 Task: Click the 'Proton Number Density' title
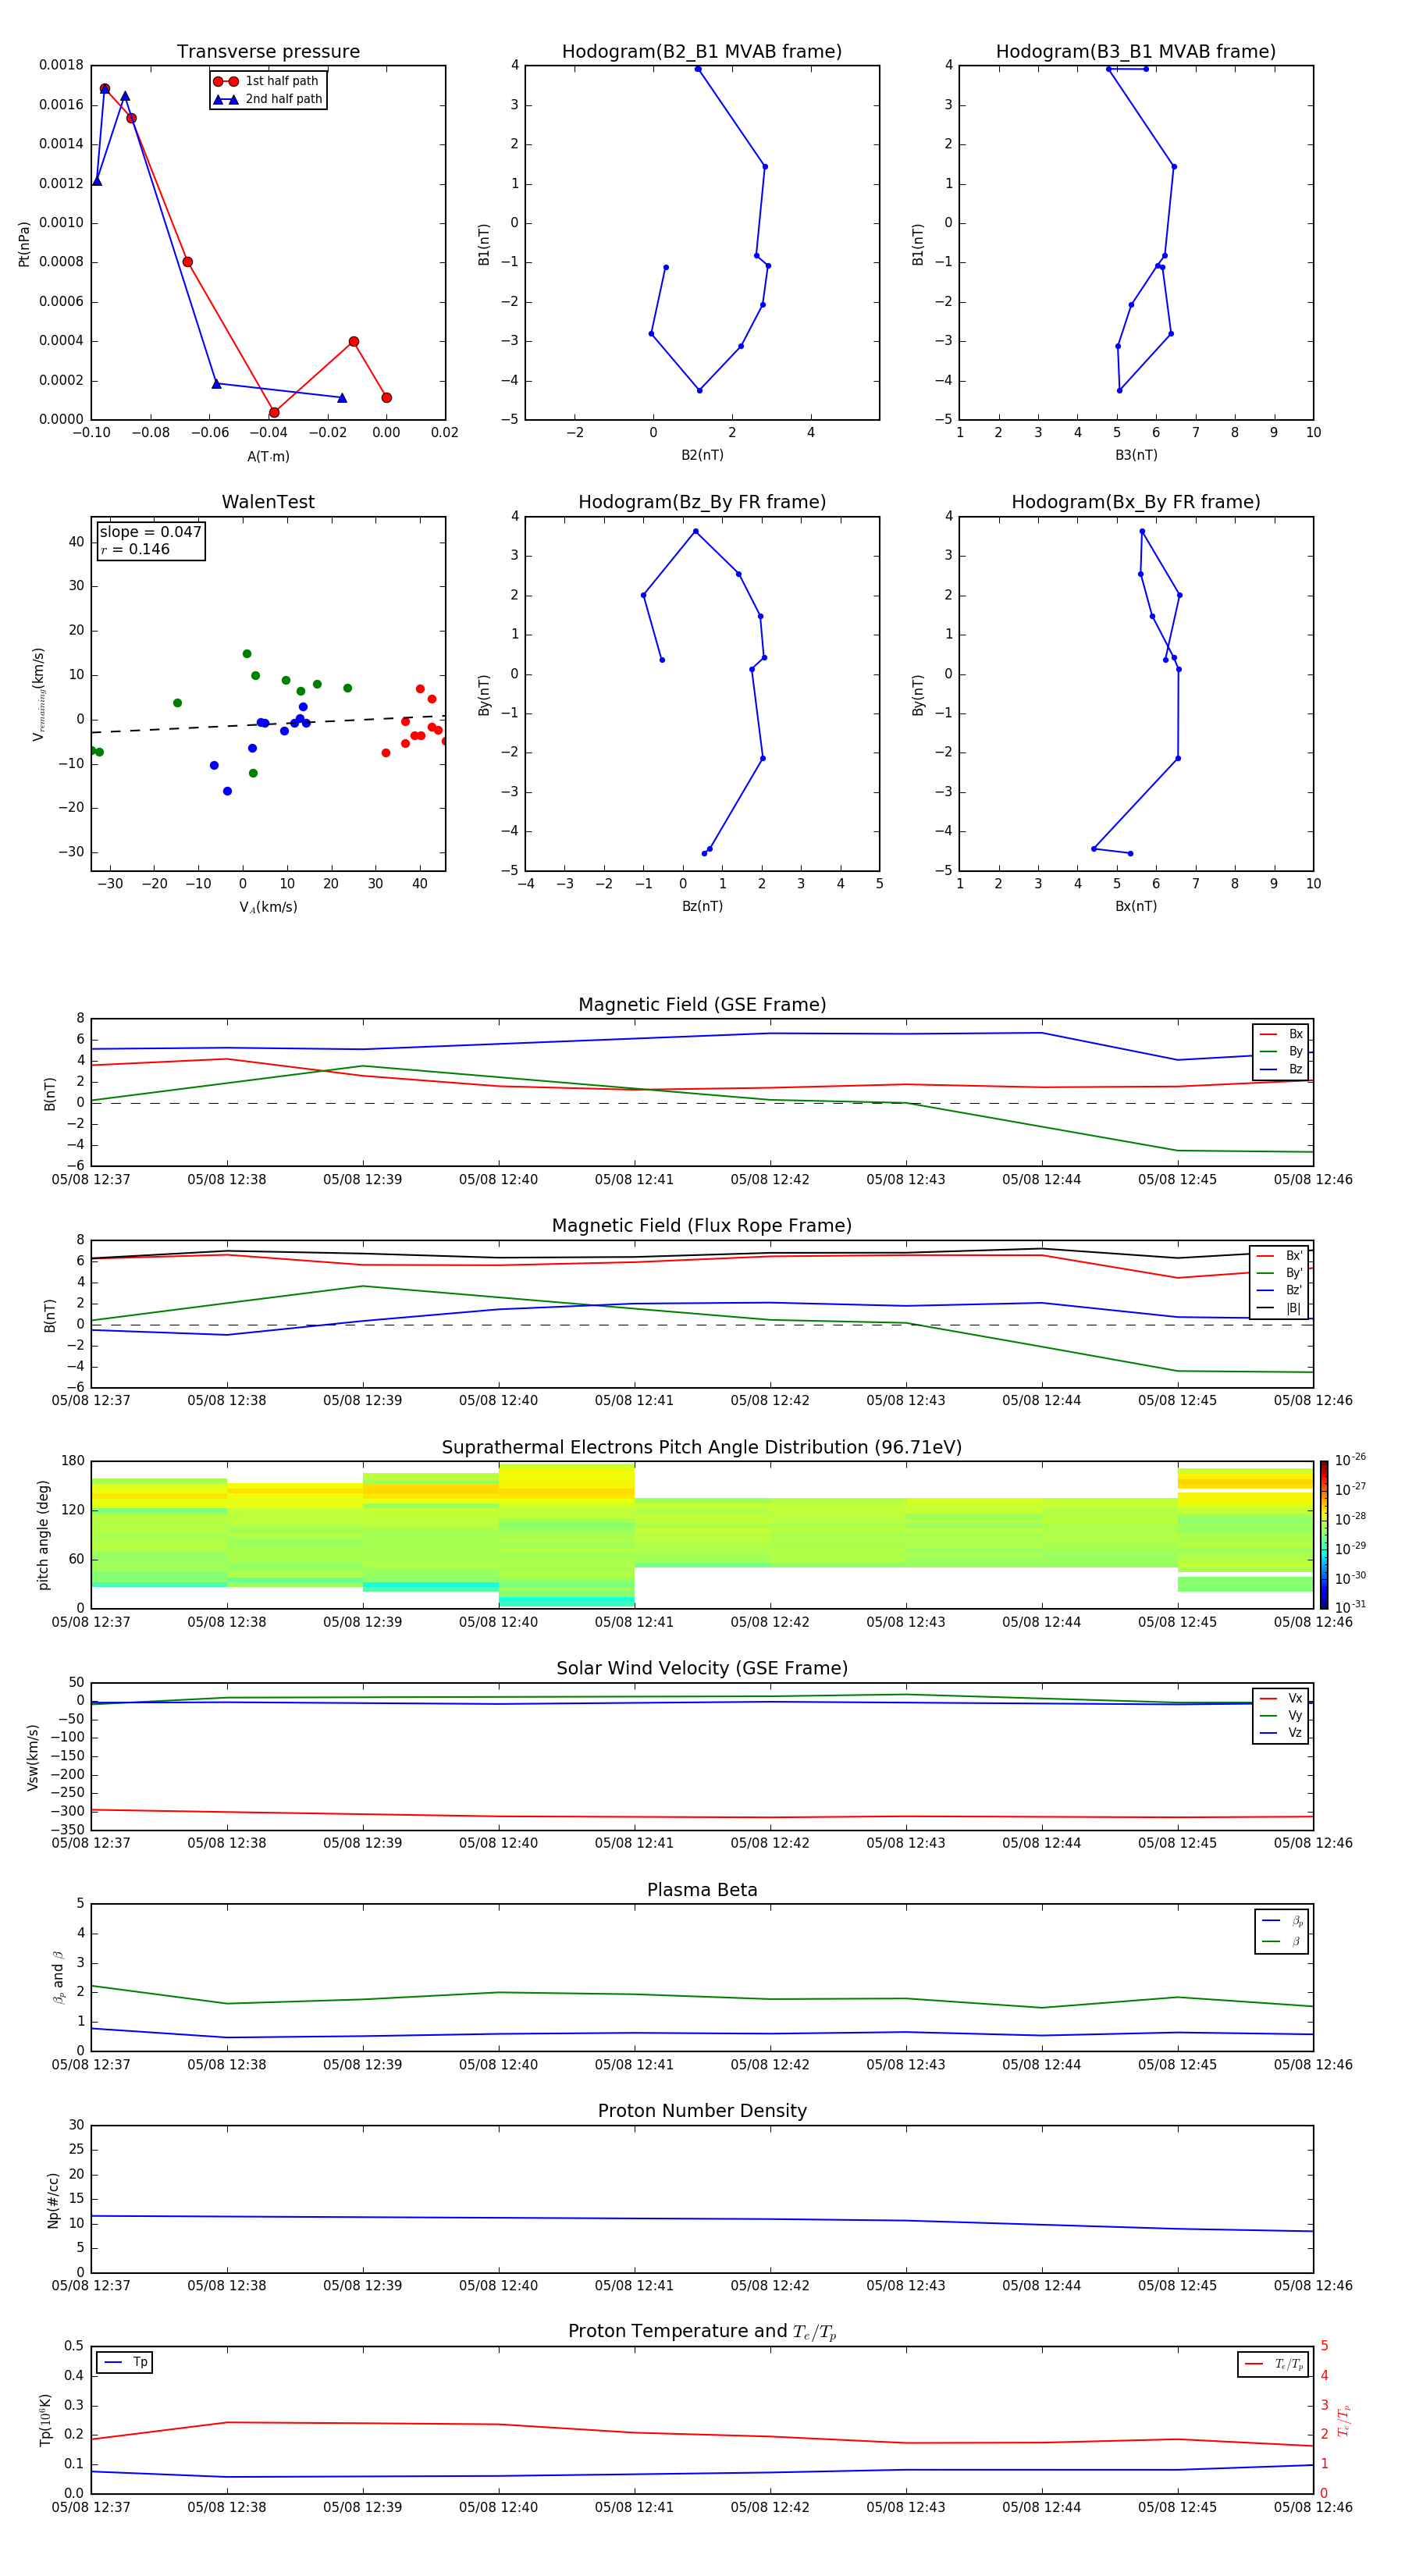(702, 2112)
